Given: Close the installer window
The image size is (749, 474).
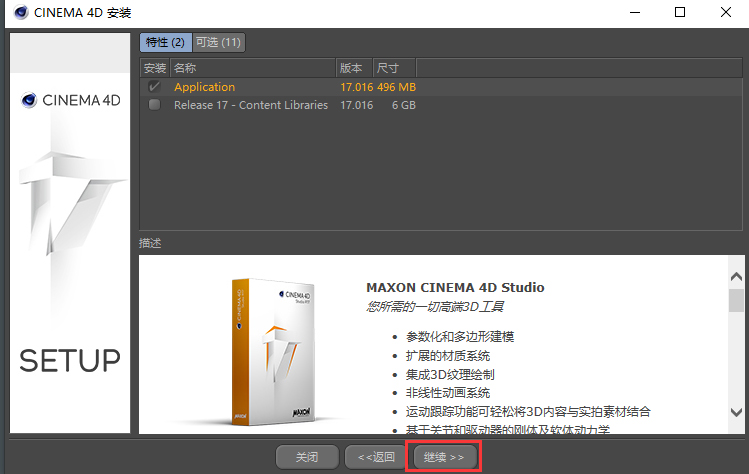Looking at the screenshot, I should coord(726,12).
